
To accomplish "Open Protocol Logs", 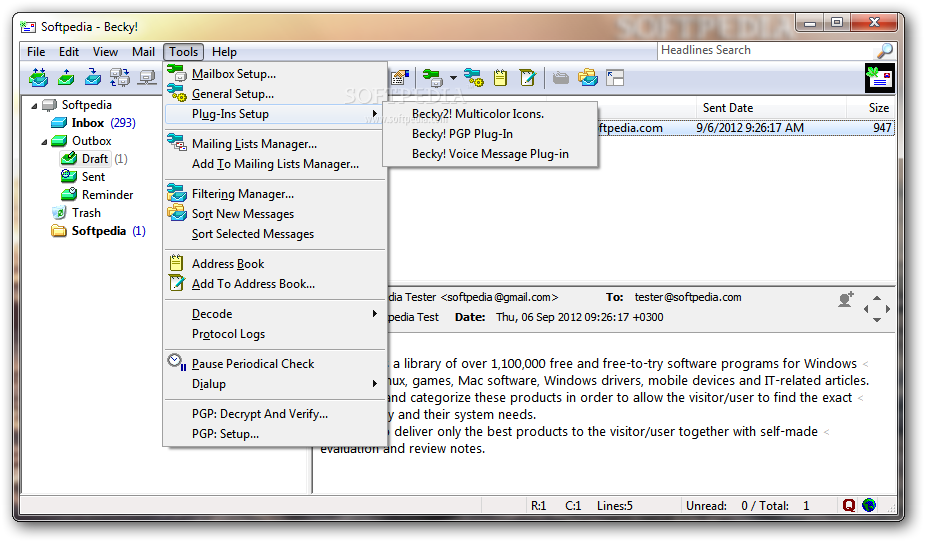I will click(275, 334).
